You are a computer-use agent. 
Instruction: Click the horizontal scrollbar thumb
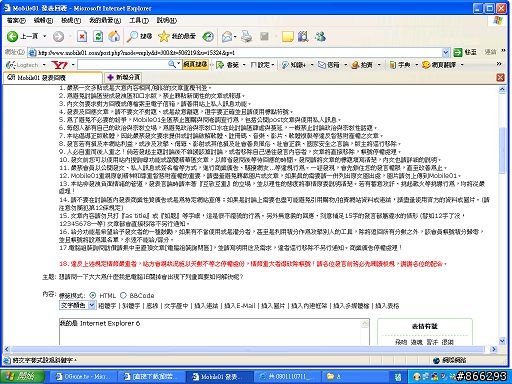(247, 349)
